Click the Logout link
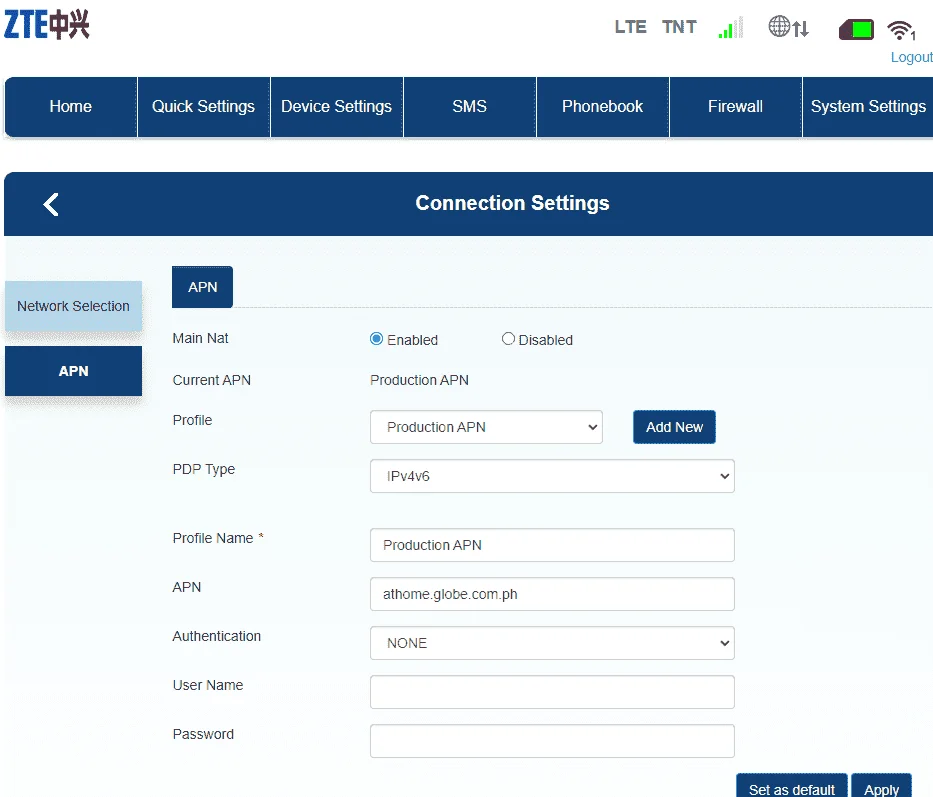 pos(911,57)
